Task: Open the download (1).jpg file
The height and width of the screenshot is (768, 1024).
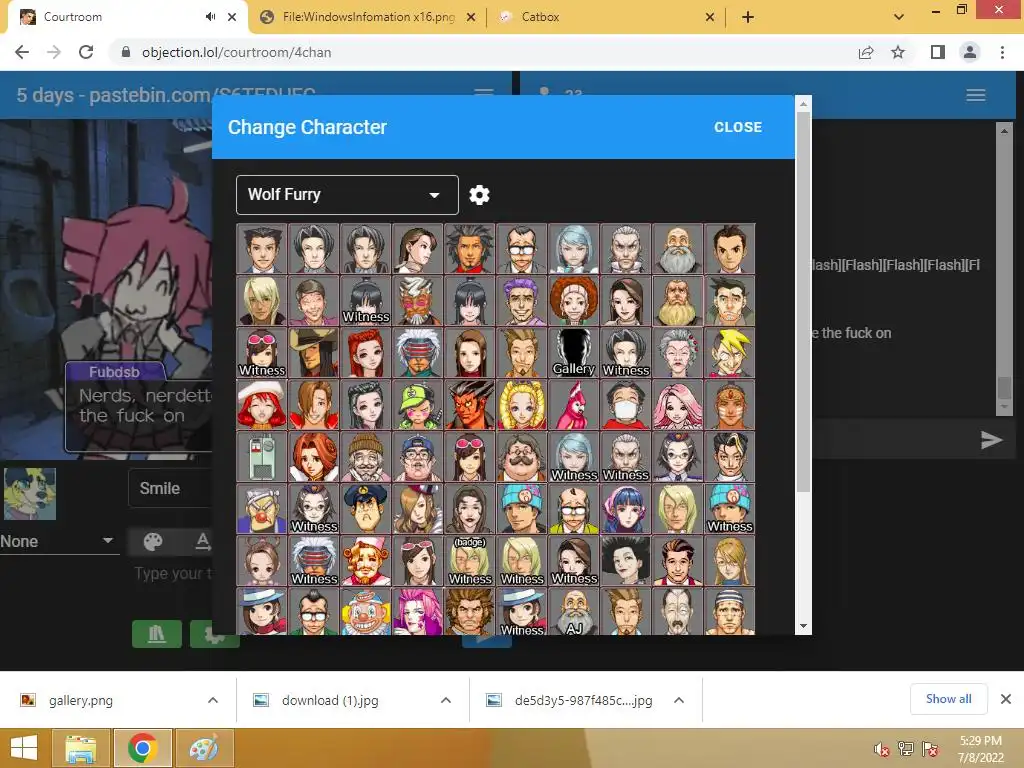Action: 330,700
